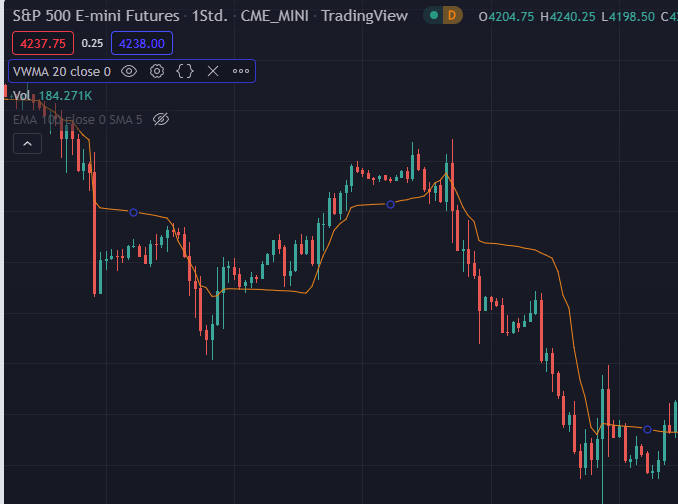
Task: Click the green market status dot
Action: tap(434, 16)
